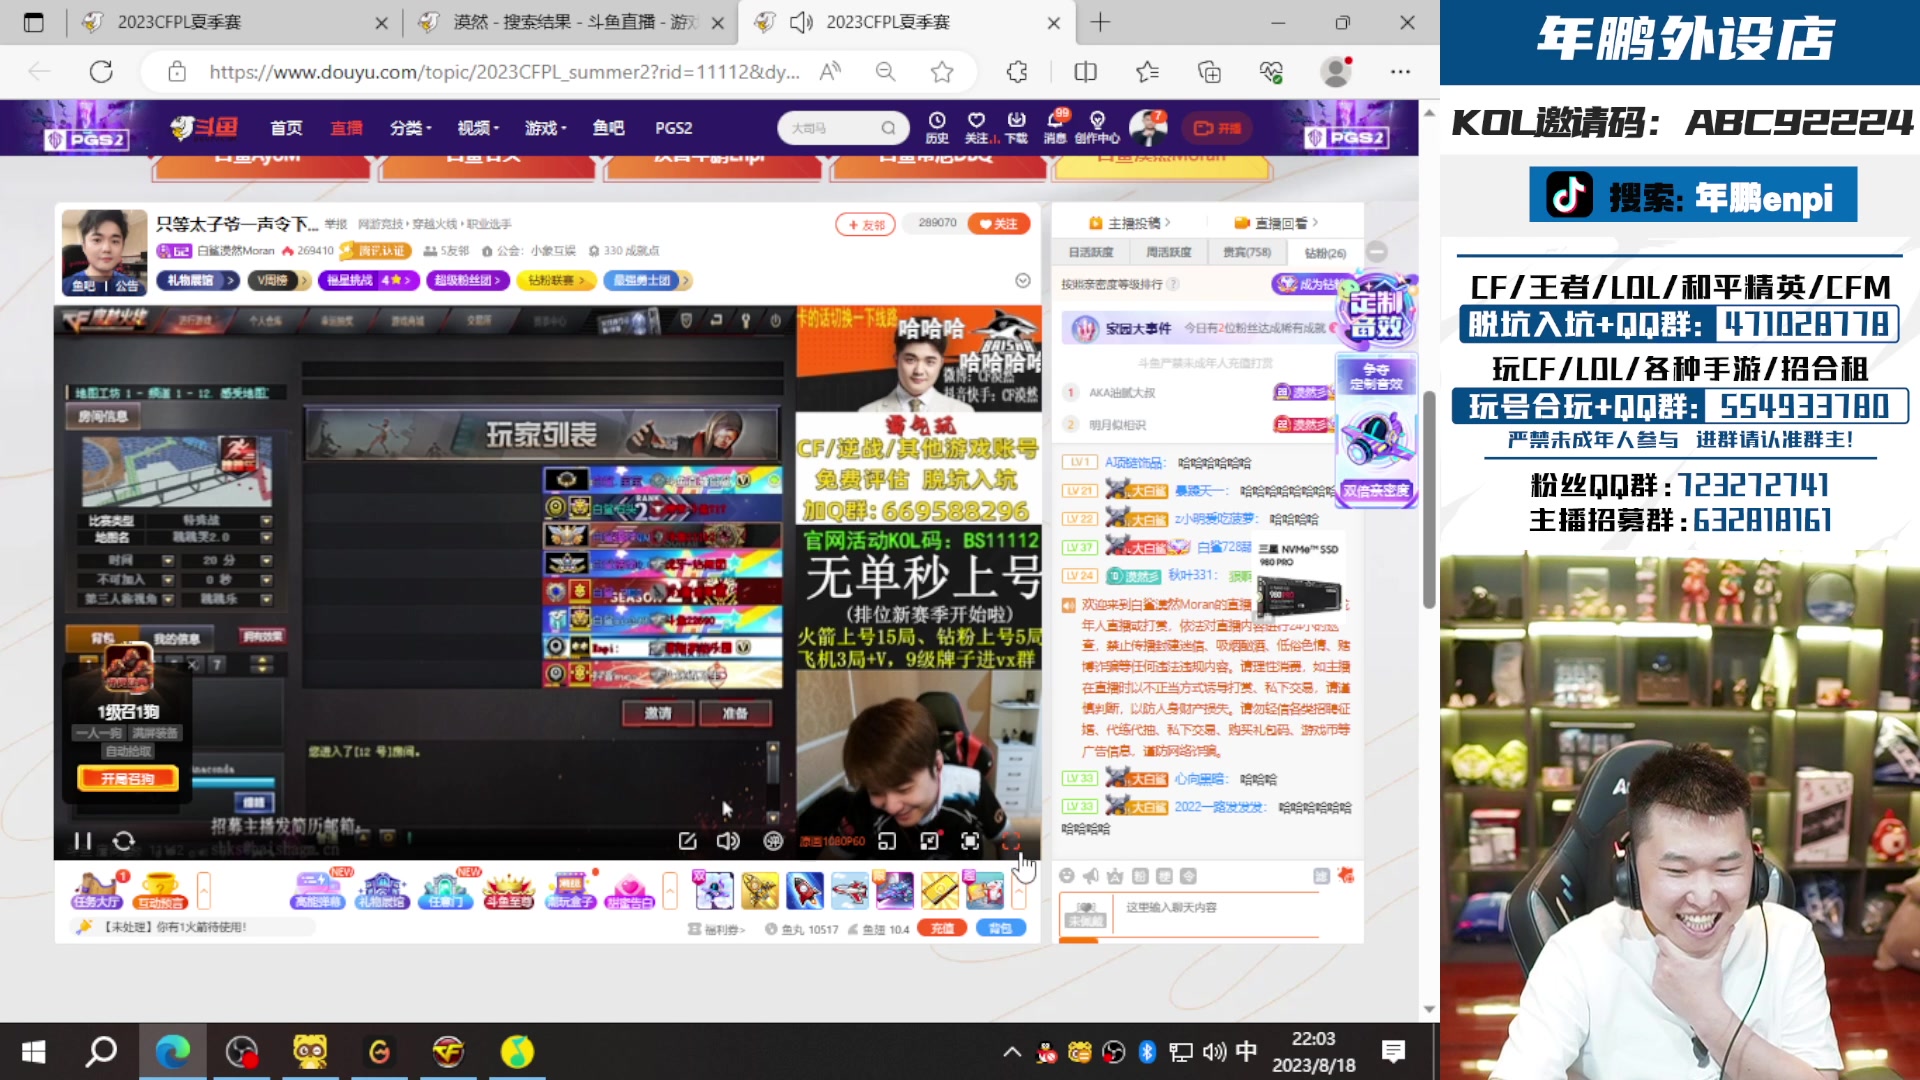
Task: Open video quality selector 原画1080P60
Action: [x=832, y=842]
